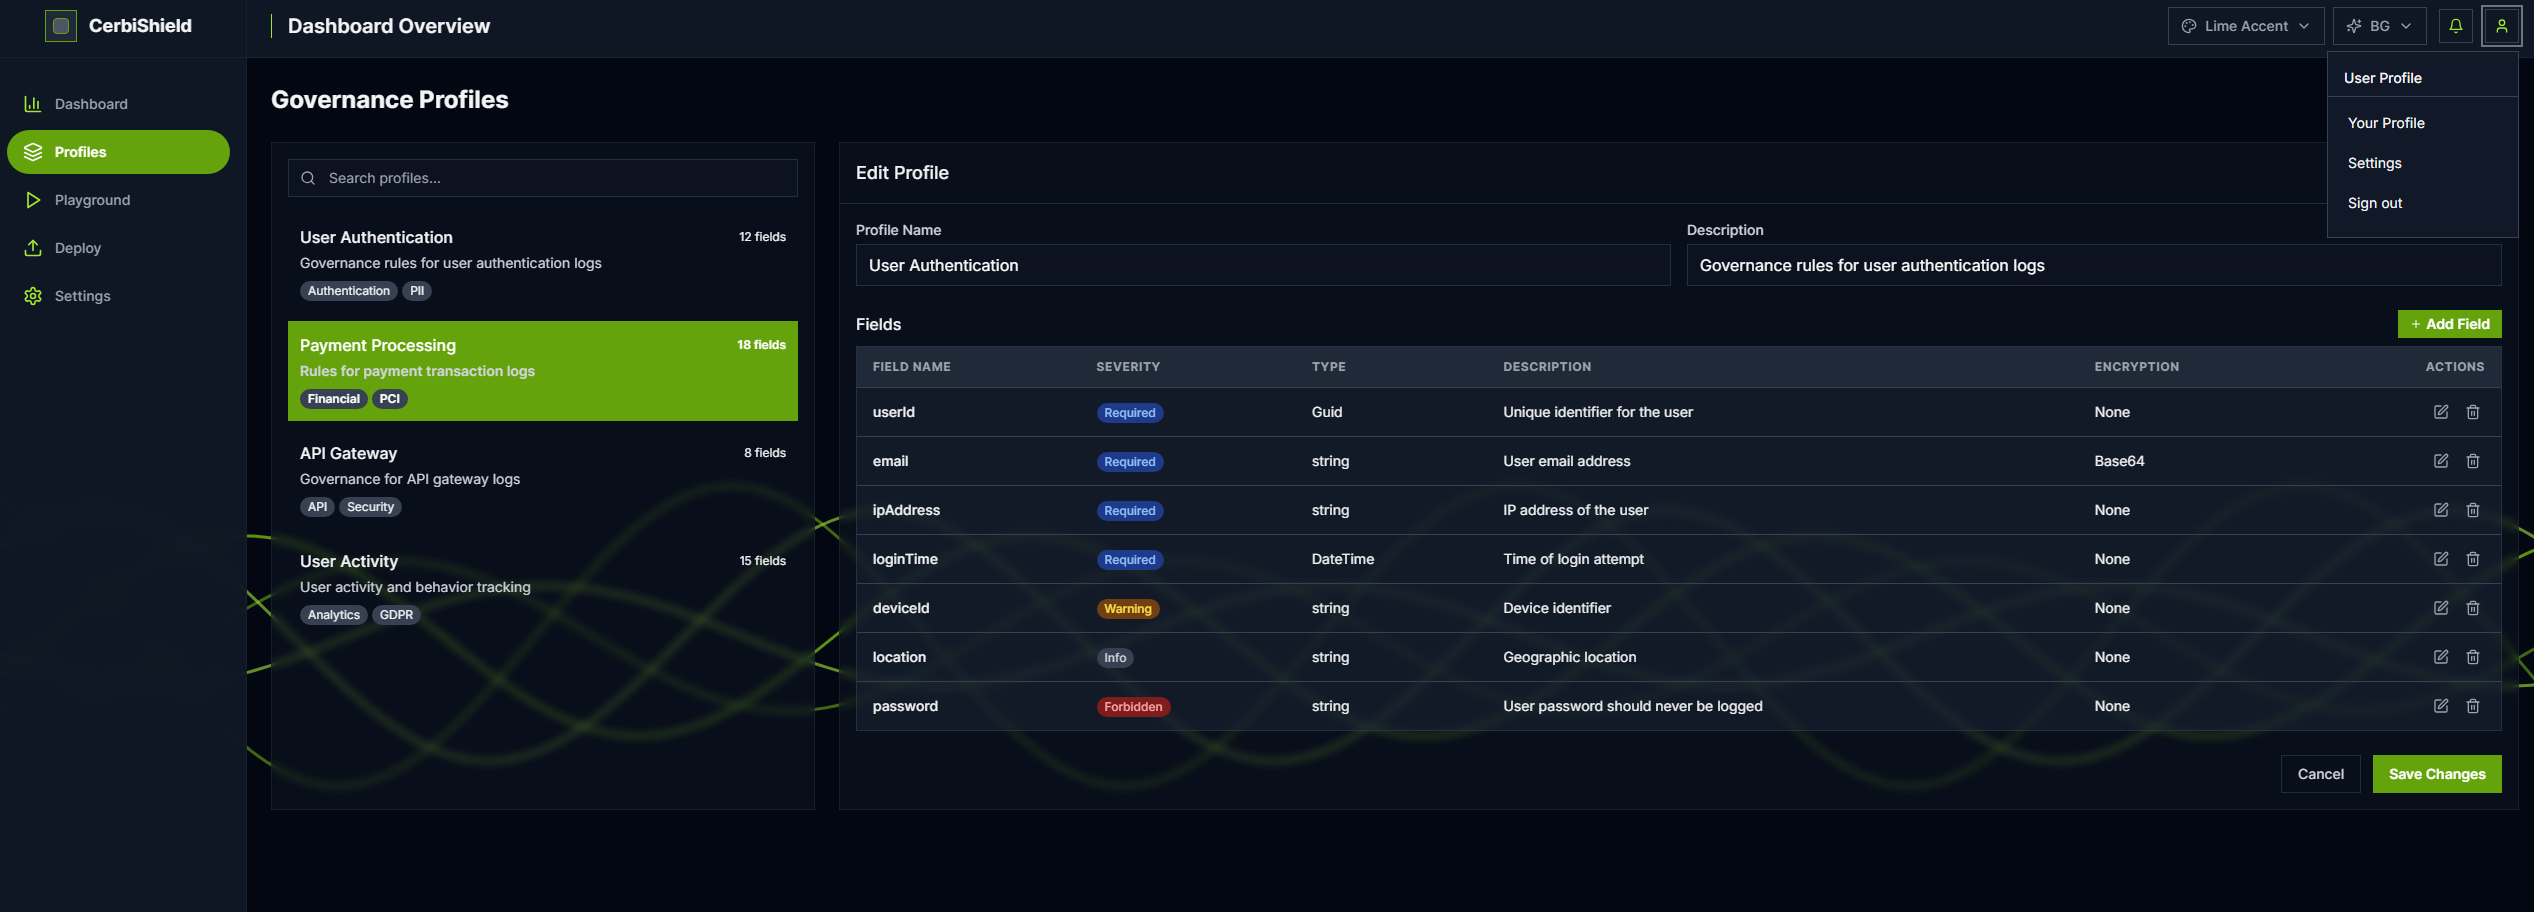Open the Playground section
The image size is (2534, 912).
[x=92, y=199]
